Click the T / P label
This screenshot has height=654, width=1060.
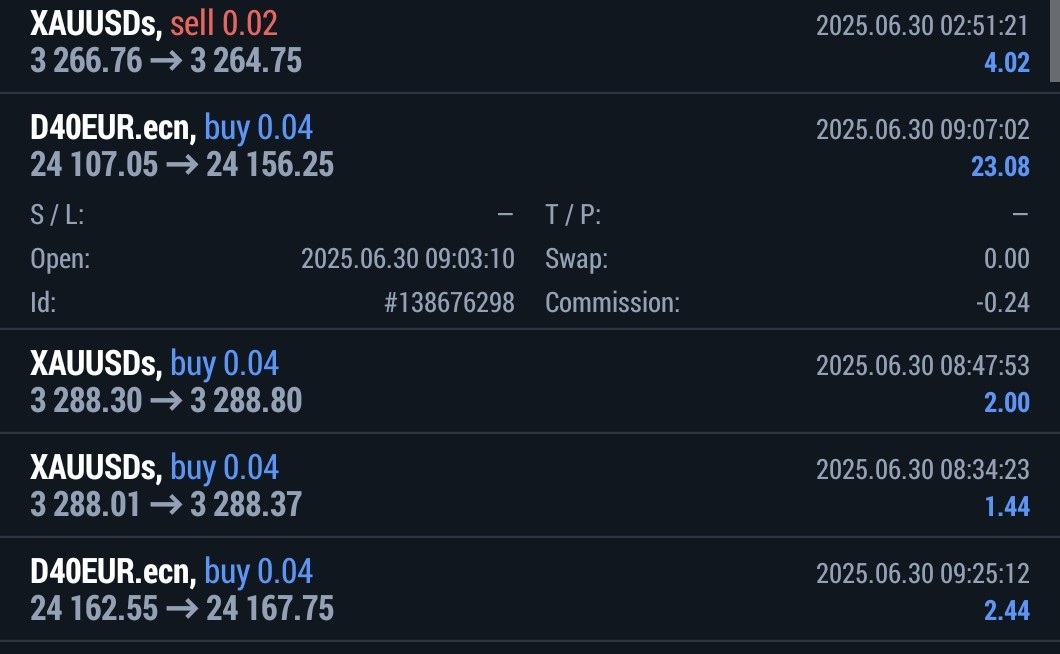click(x=573, y=215)
